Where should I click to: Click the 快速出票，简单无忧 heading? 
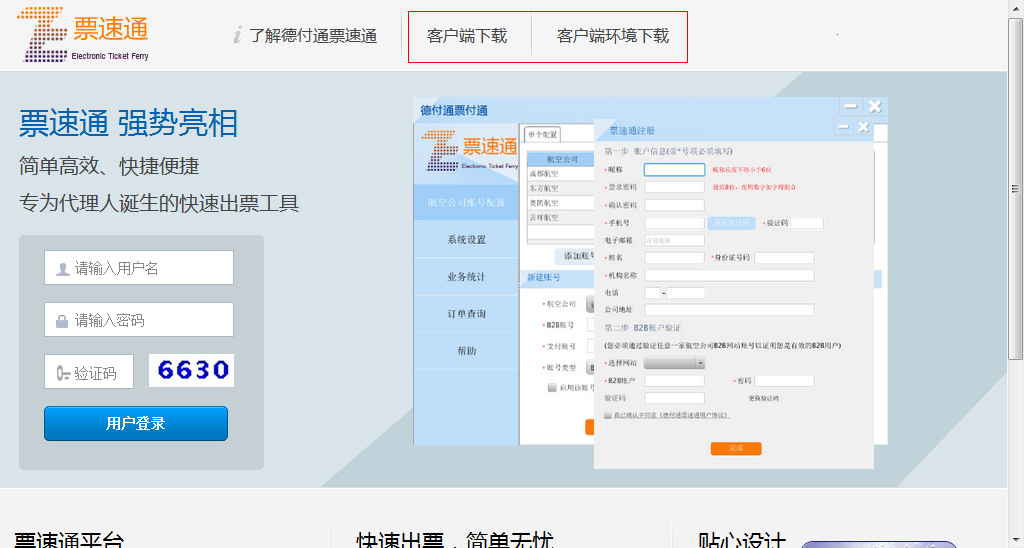pos(455,541)
